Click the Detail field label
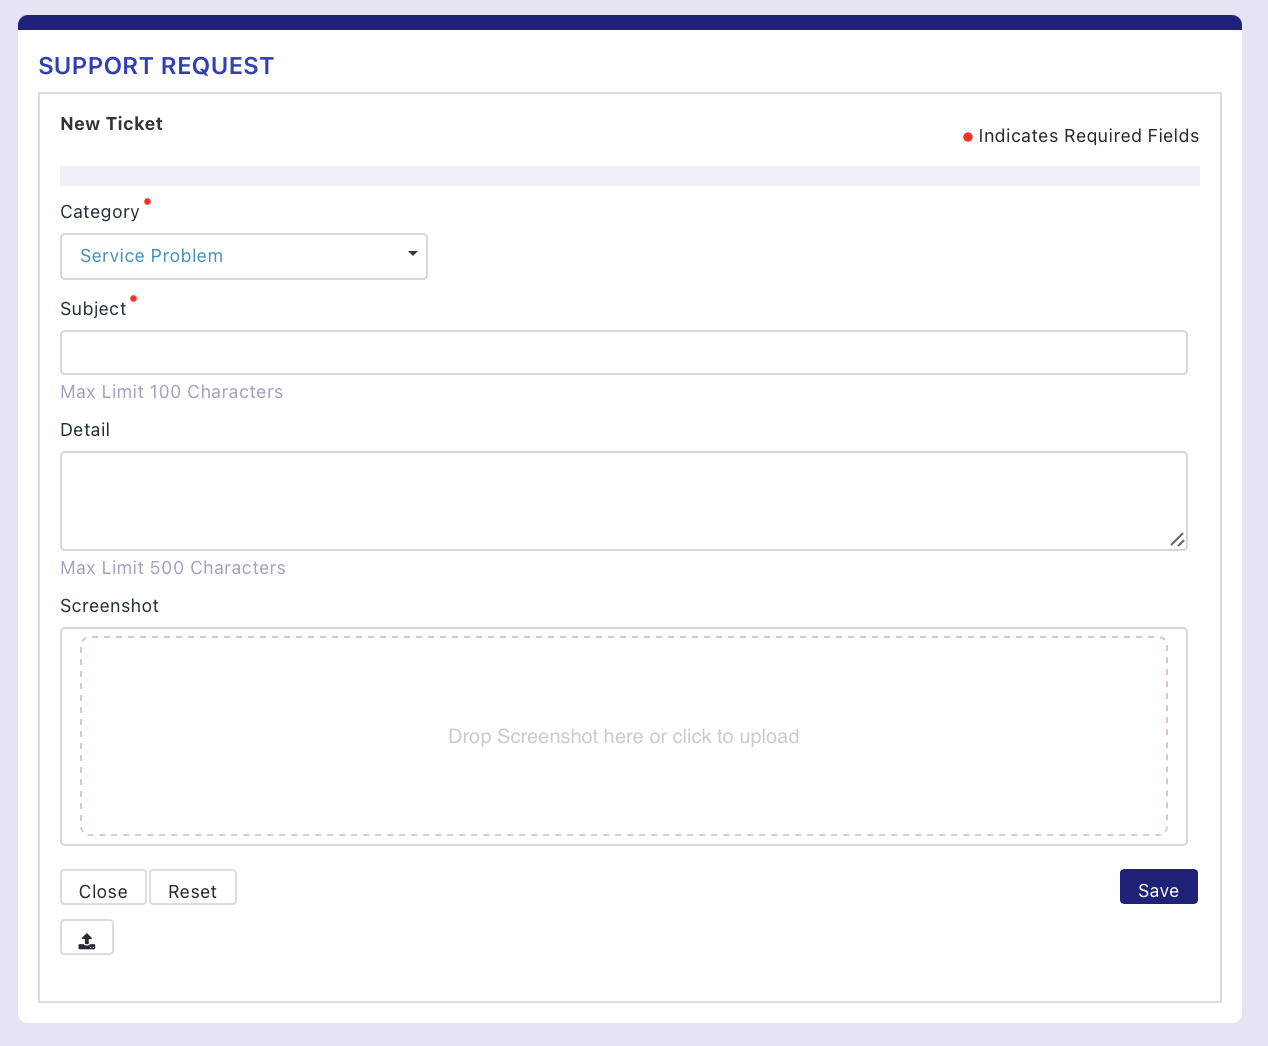Image resolution: width=1268 pixels, height=1046 pixels. pyautogui.click(x=85, y=430)
